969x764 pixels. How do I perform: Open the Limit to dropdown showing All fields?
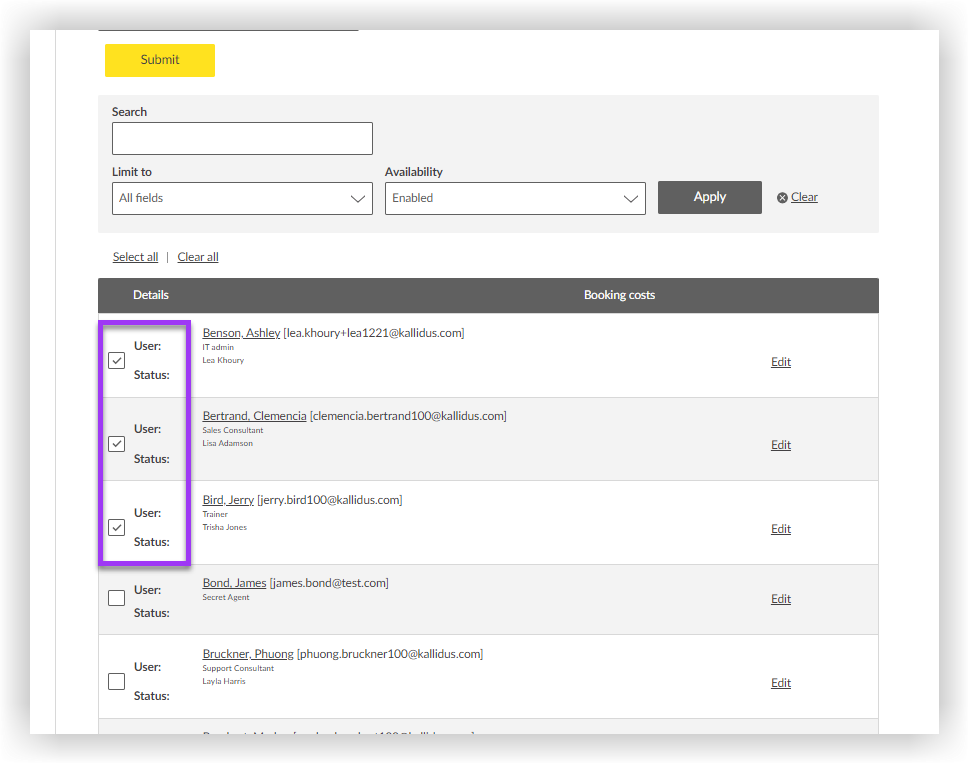tap(242, 198)
